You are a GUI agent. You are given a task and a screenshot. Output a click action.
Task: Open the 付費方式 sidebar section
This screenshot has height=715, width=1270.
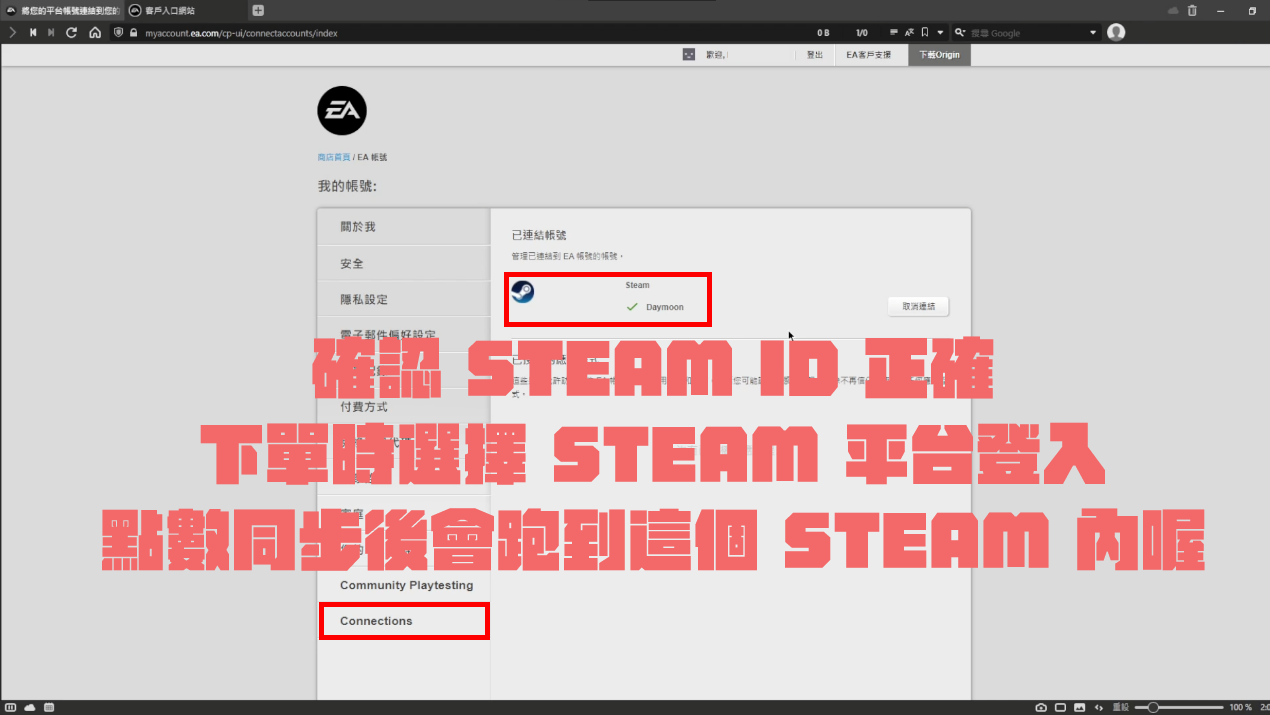[x=404, y=407]
